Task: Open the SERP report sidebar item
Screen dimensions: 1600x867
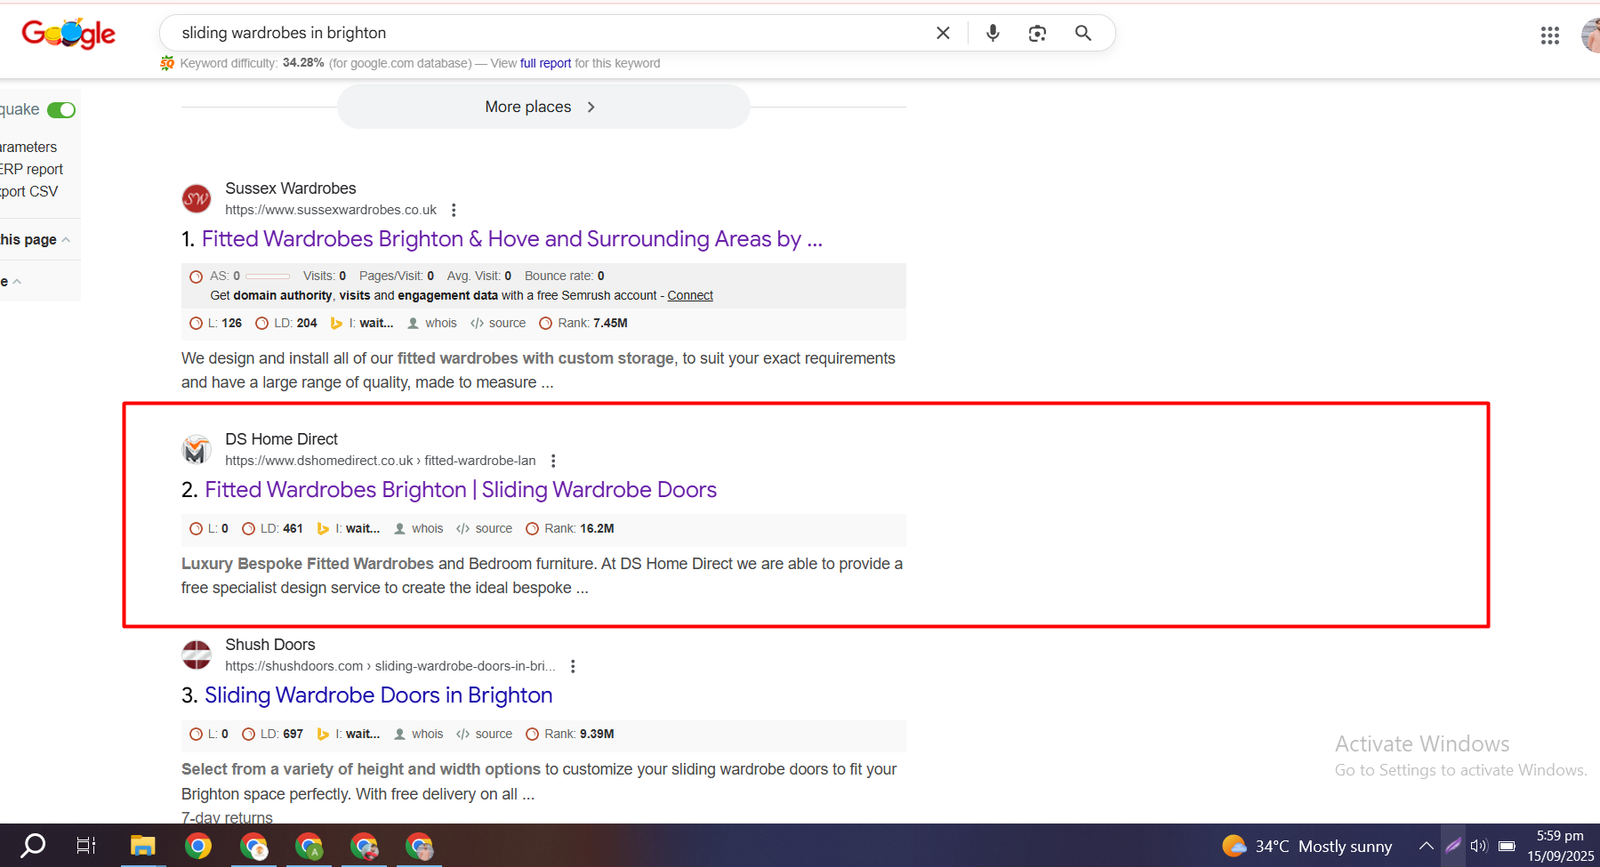Action: 32,169
